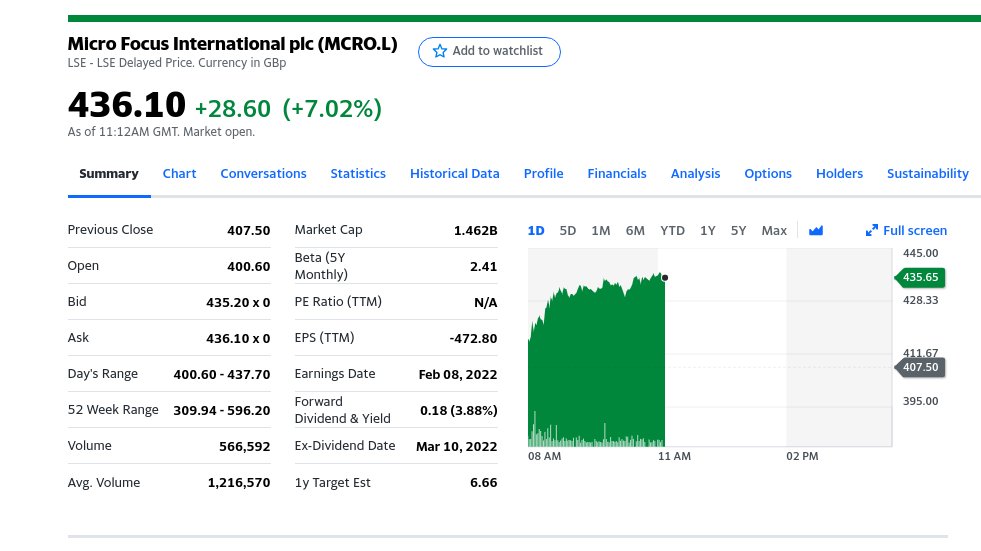Click the gray 407.50 previous close marker
The width and height of the screenshot is (981, 551).
(x=920, y=367)
